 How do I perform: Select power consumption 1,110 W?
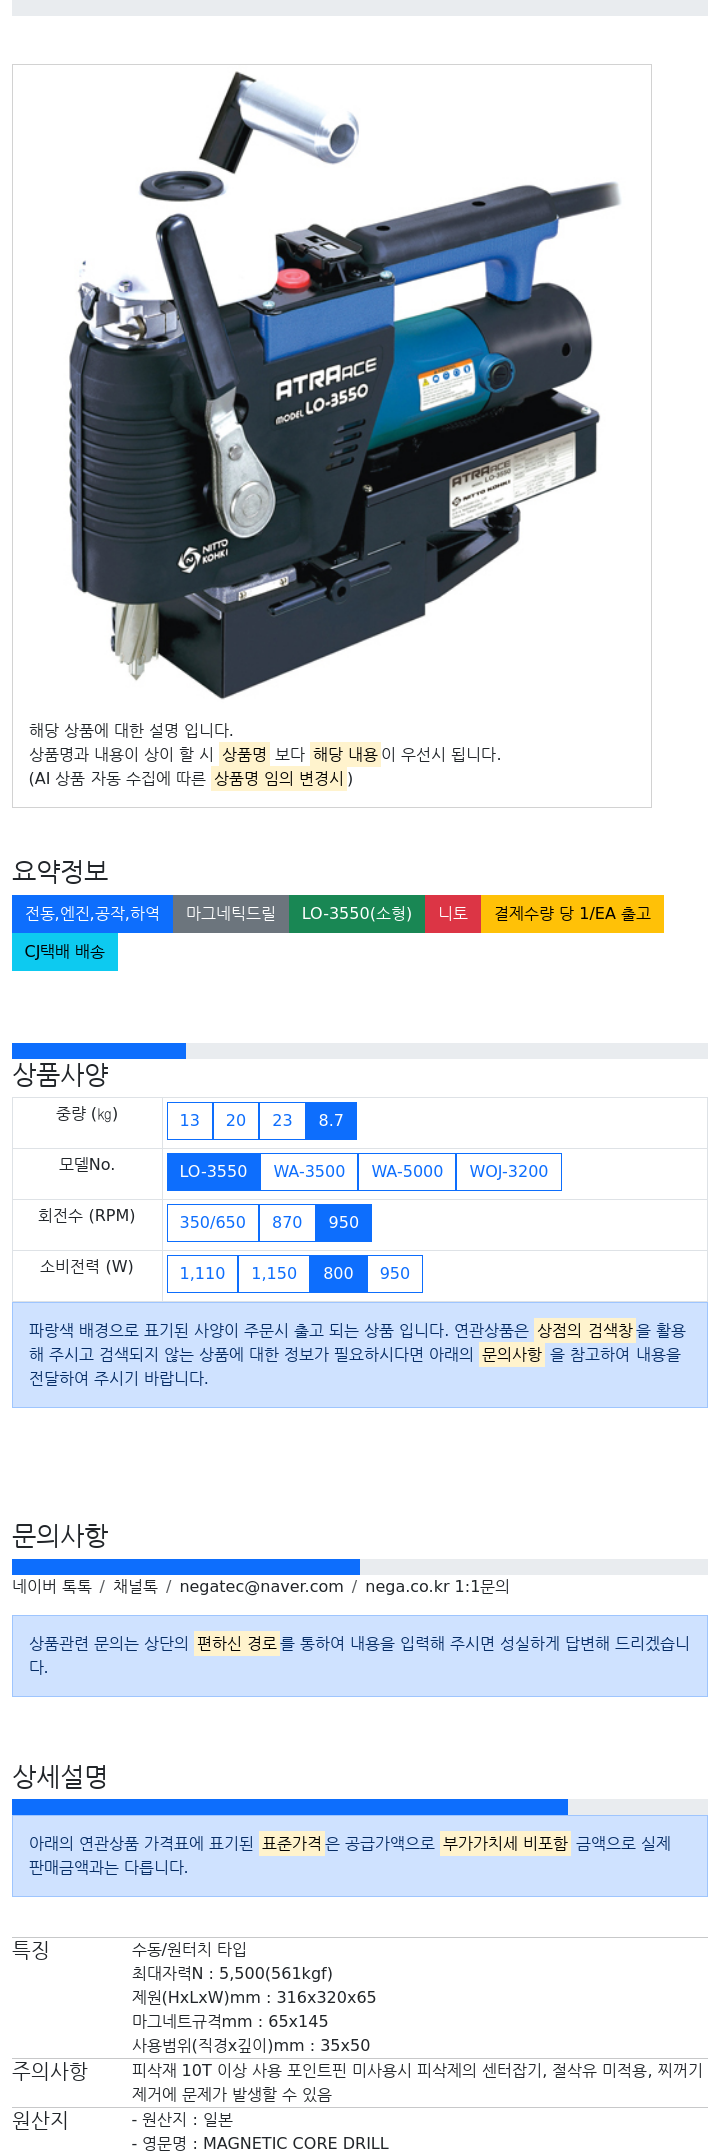tap(203, 1274)
